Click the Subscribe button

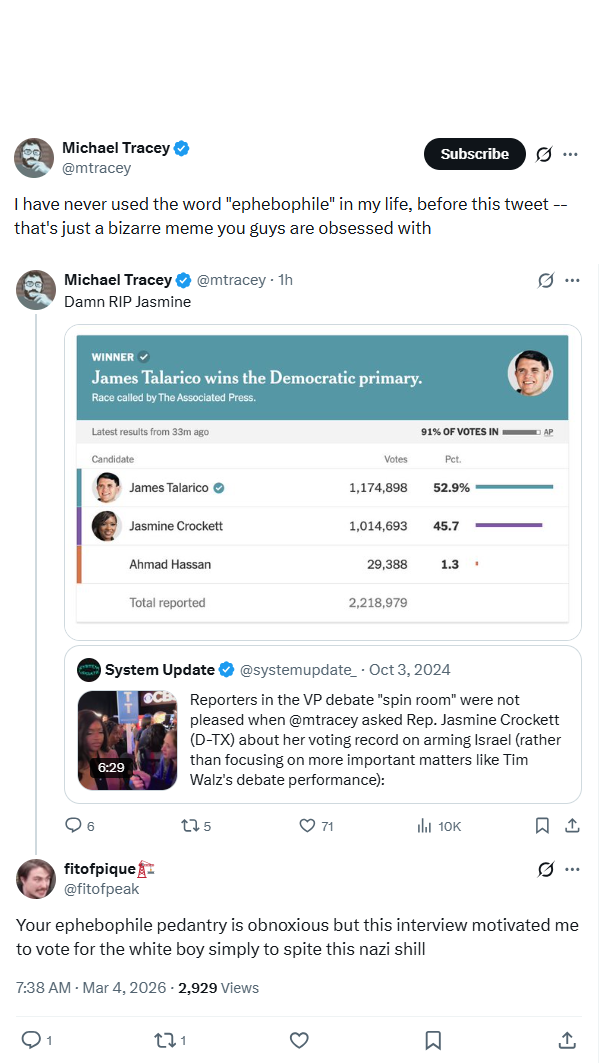(x=475, y=154)
